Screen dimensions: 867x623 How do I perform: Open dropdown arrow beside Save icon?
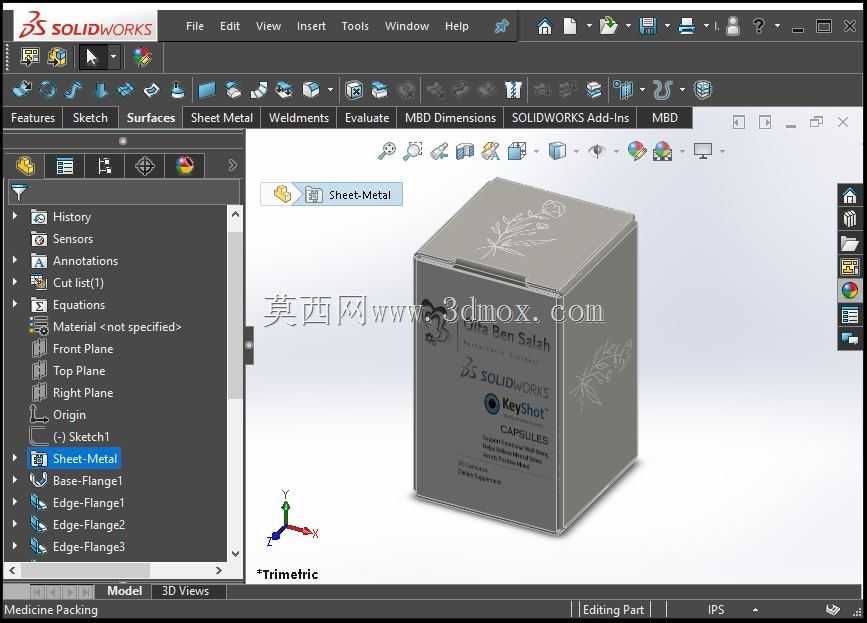(667, 26)
